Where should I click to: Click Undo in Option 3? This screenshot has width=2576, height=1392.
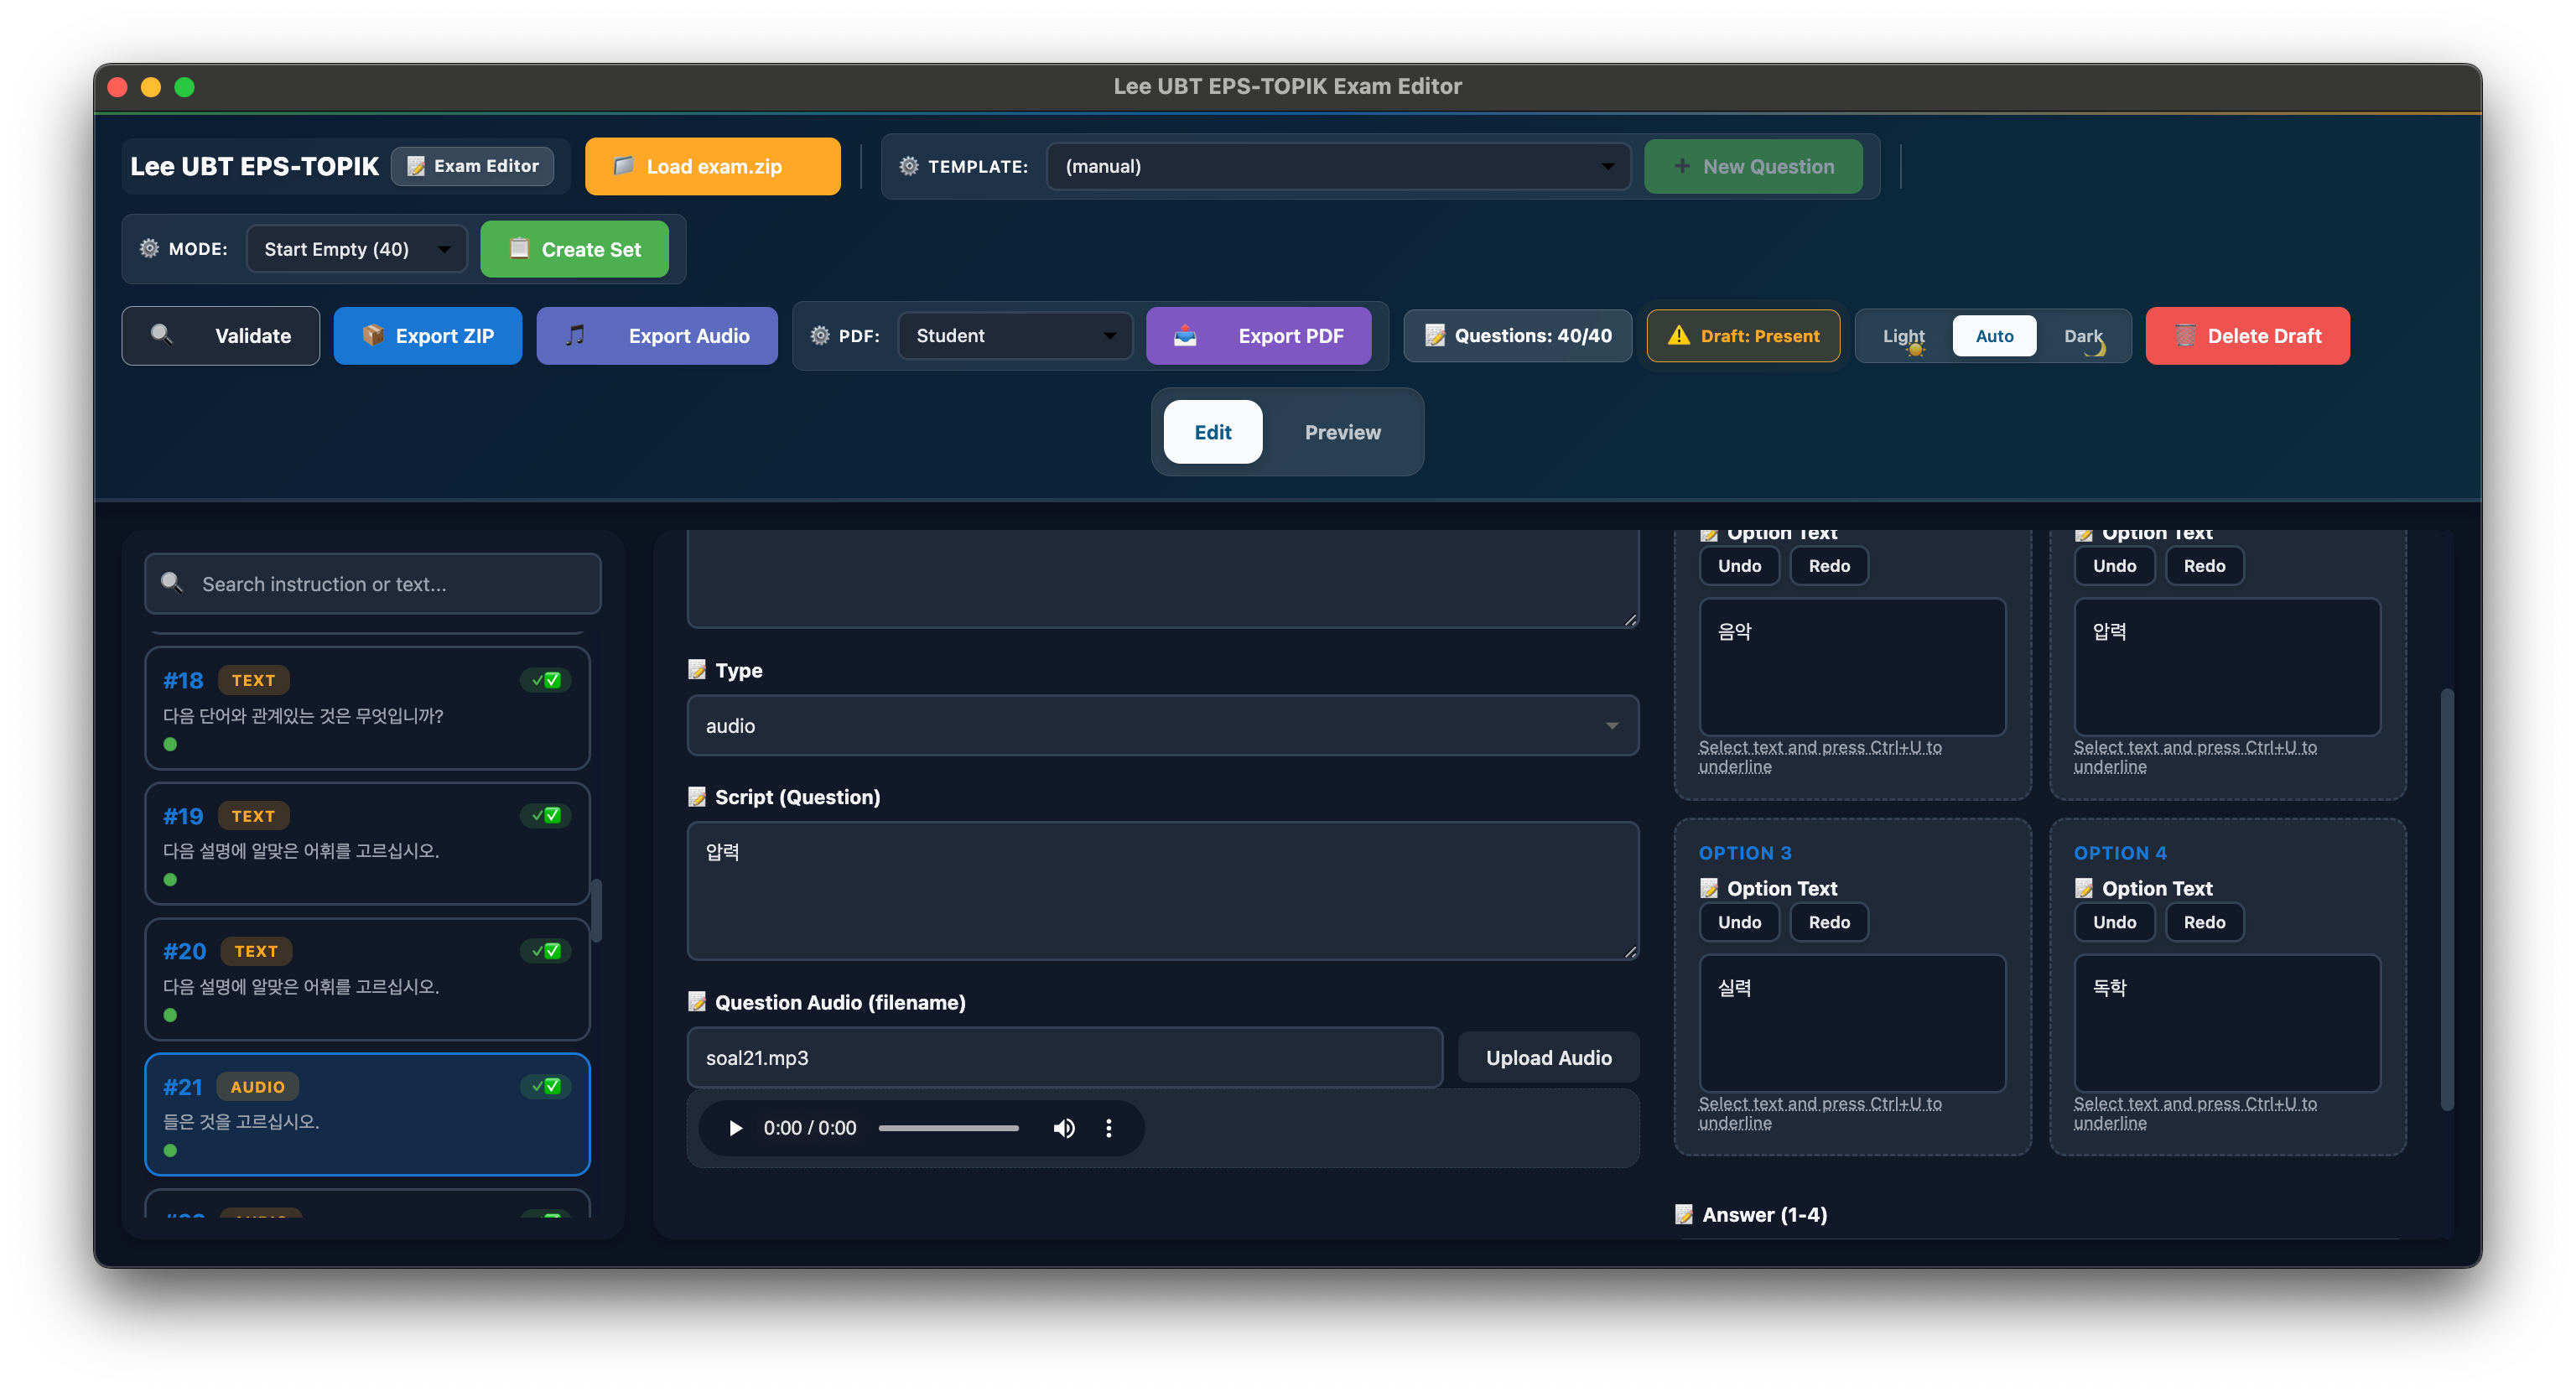[1739, 921]
